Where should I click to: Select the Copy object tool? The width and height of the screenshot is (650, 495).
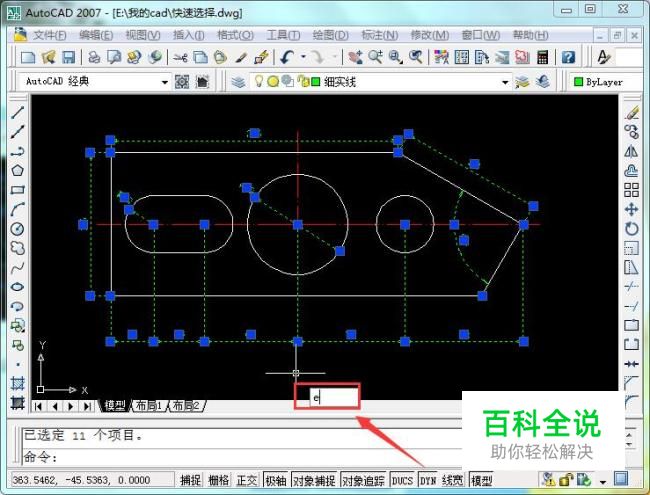[x=632, y=132]
